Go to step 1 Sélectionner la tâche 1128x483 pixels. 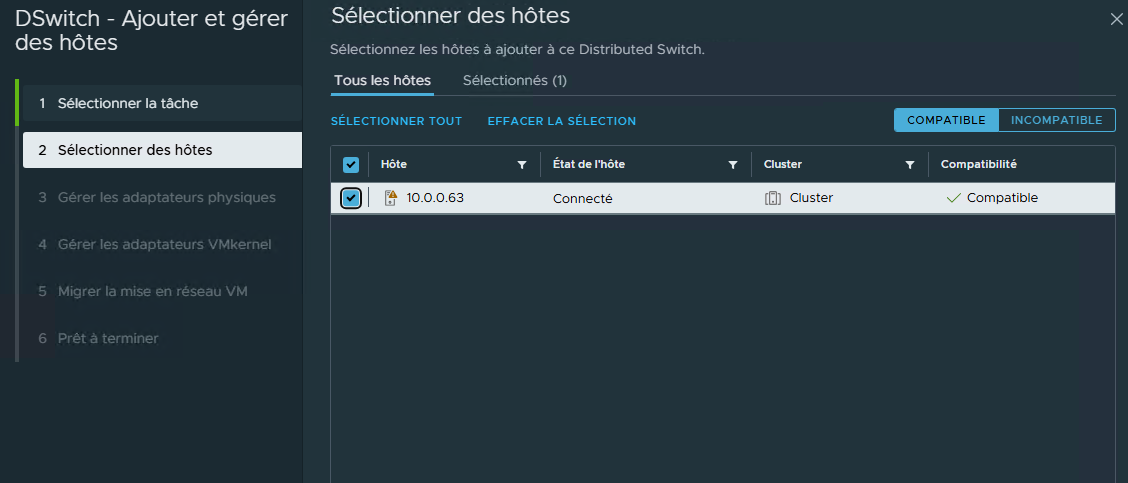coord(128,103)
